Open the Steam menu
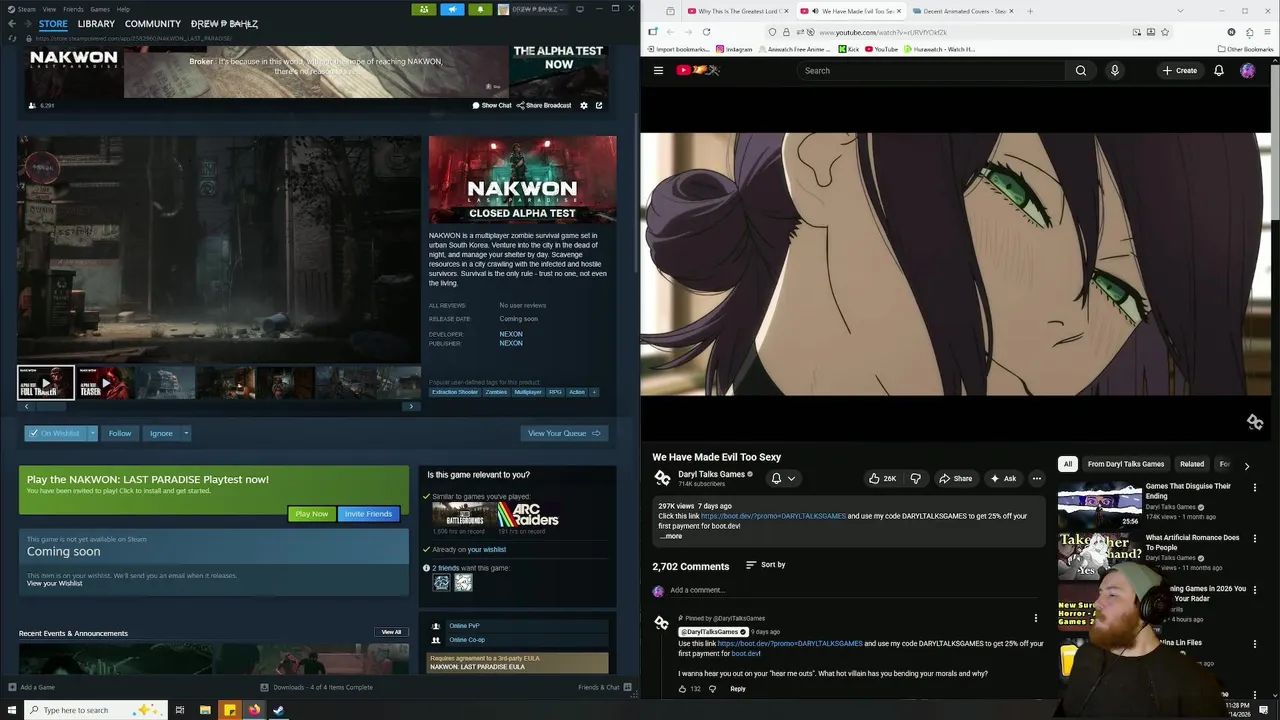 click(x=25, y=9)
